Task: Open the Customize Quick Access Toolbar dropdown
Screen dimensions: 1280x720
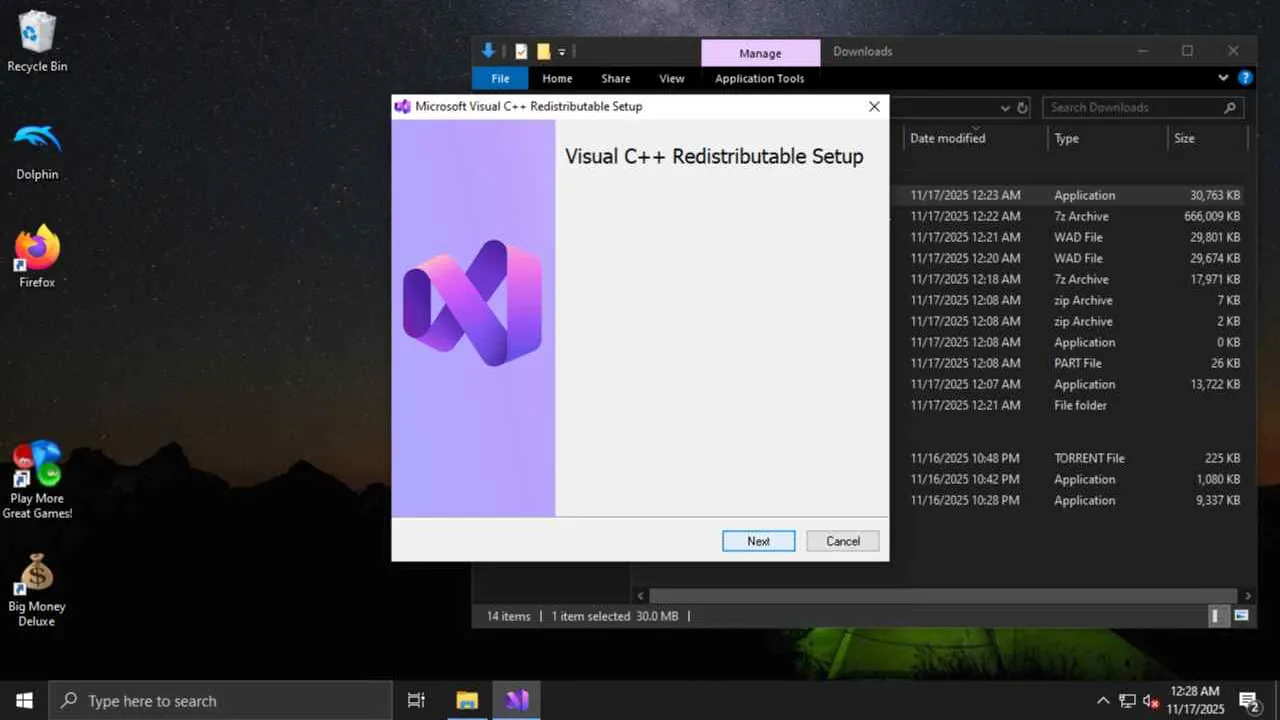Action: [x=562, y=52]
